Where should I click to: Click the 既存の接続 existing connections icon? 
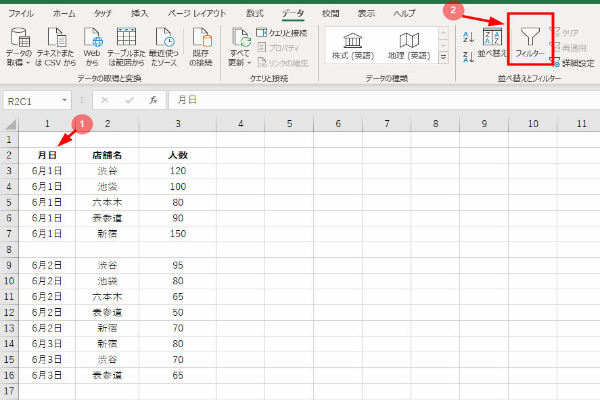coord(200,45)
